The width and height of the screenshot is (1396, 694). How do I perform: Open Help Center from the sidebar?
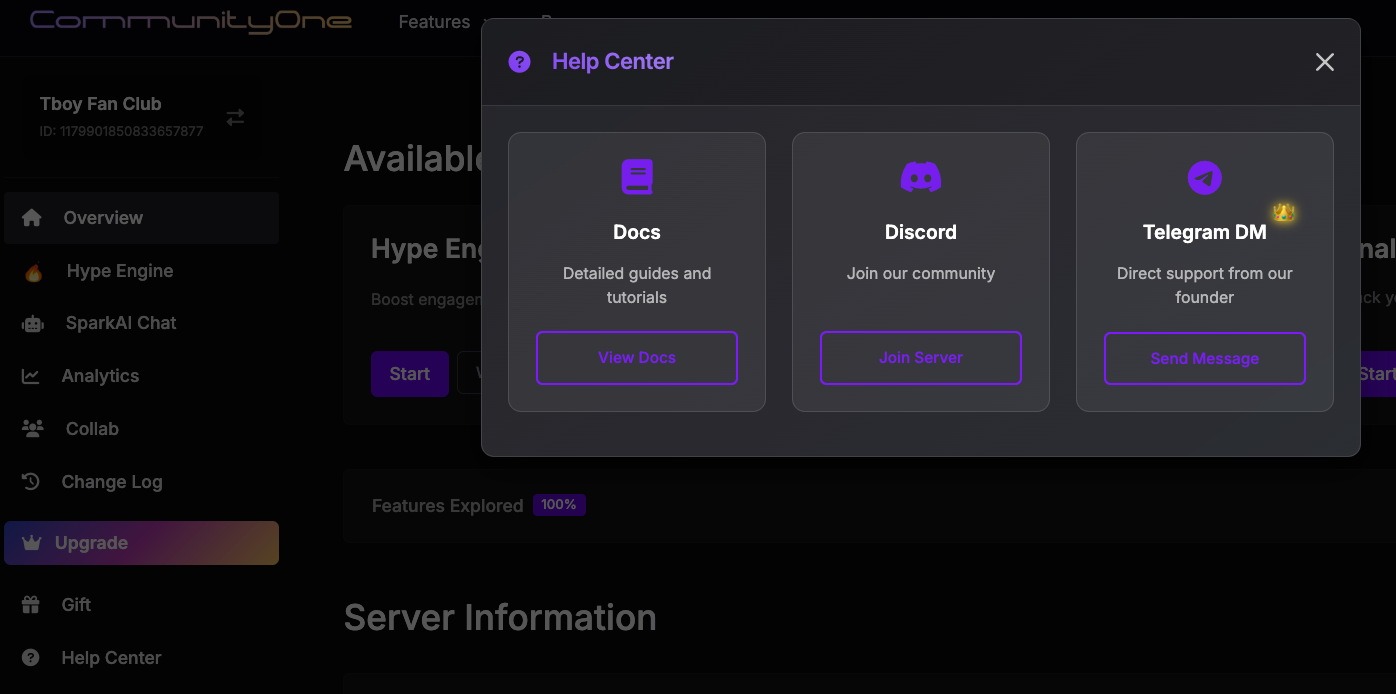141,658
